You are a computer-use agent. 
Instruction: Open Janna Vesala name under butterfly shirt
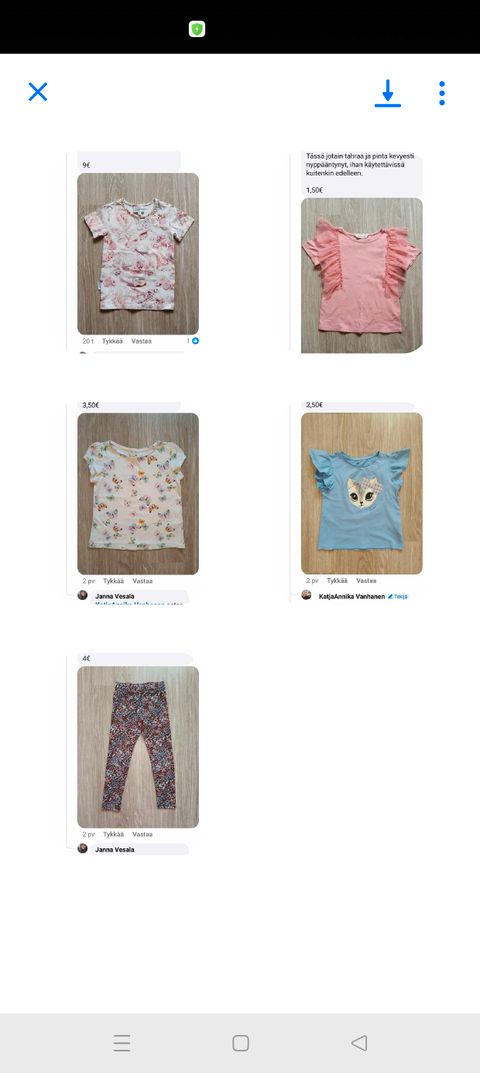pos(114,596)
